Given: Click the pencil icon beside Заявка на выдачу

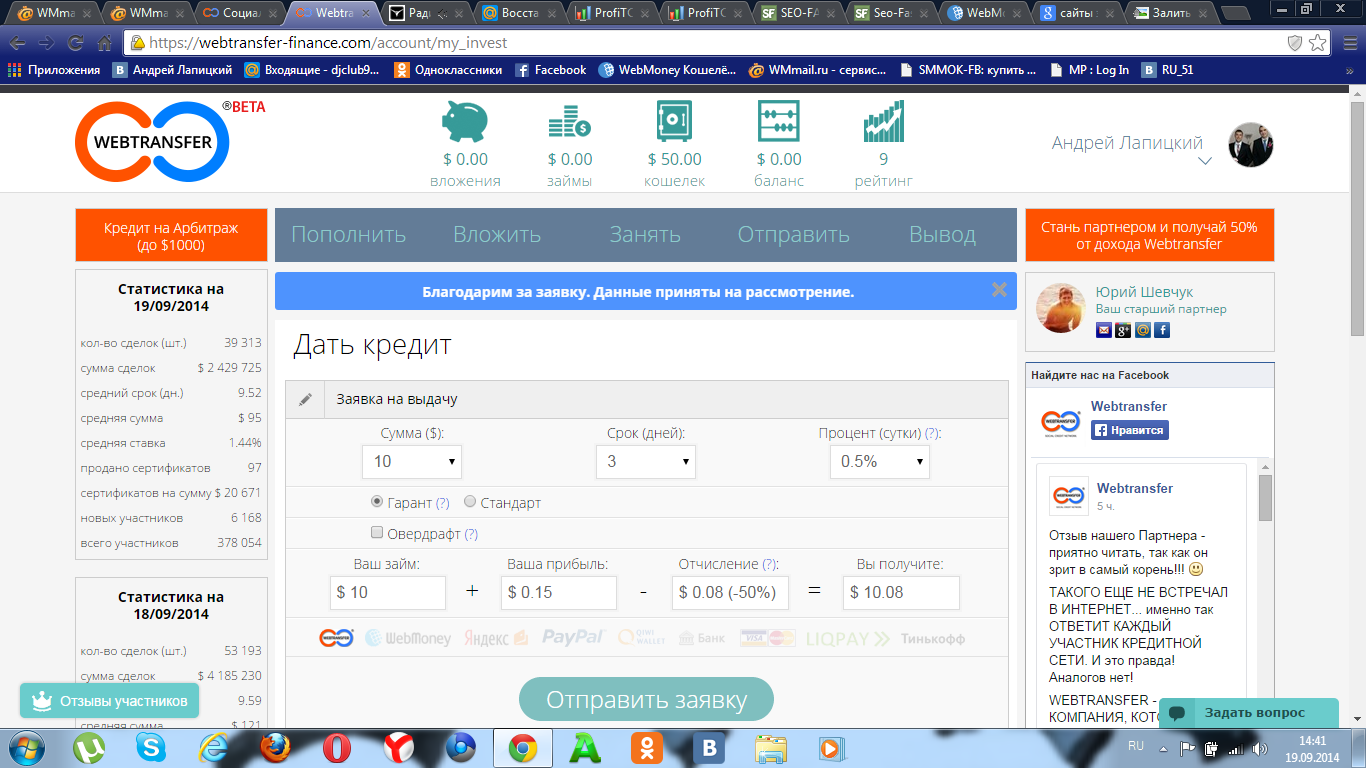Looking at the screenshot, I should pyautogui.click(x=305, y=399).
